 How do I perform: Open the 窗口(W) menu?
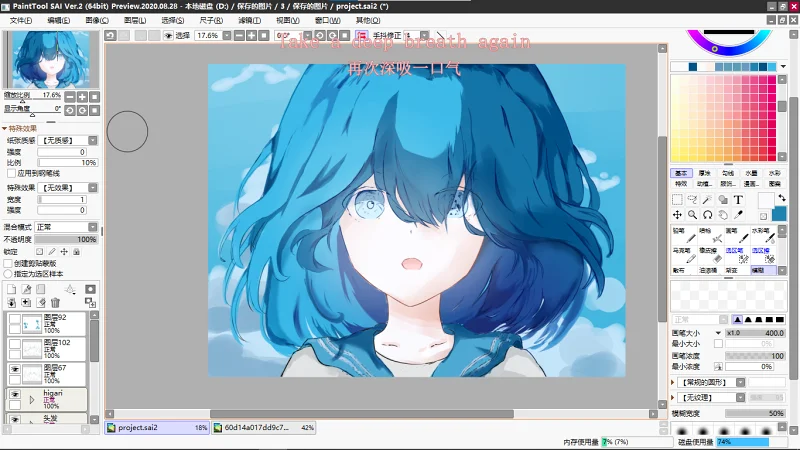[328, 20]
